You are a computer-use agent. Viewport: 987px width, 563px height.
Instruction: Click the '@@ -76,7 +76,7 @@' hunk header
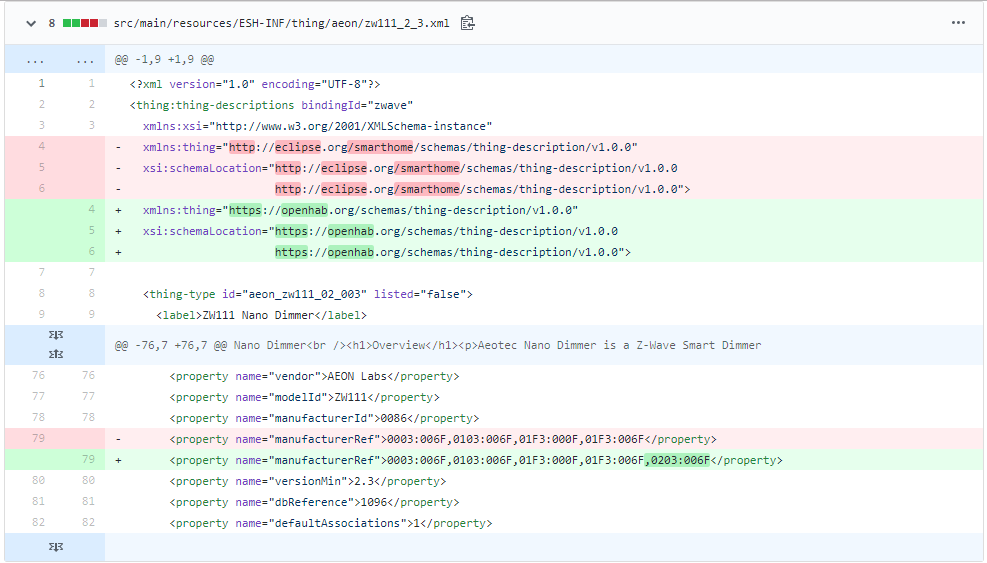(437, 345)
